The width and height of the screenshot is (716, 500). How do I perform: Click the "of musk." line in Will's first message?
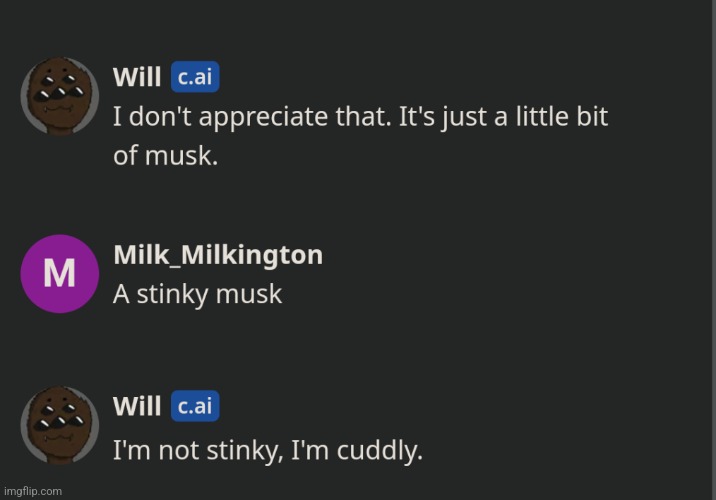point(165,157)
